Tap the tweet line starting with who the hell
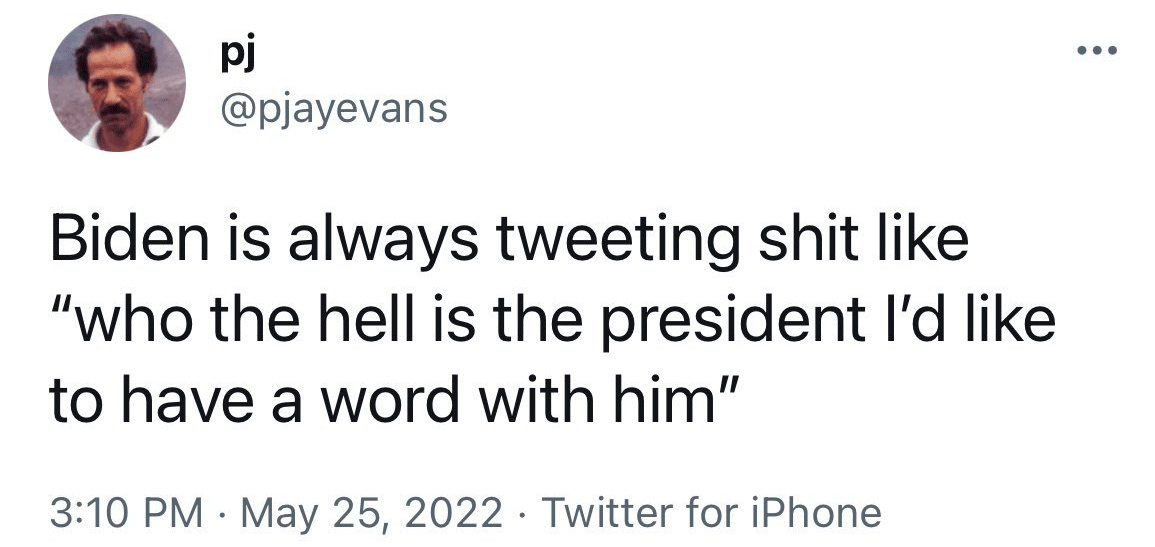The width and height of the screenshot is (1155, 547). point(552,324)
